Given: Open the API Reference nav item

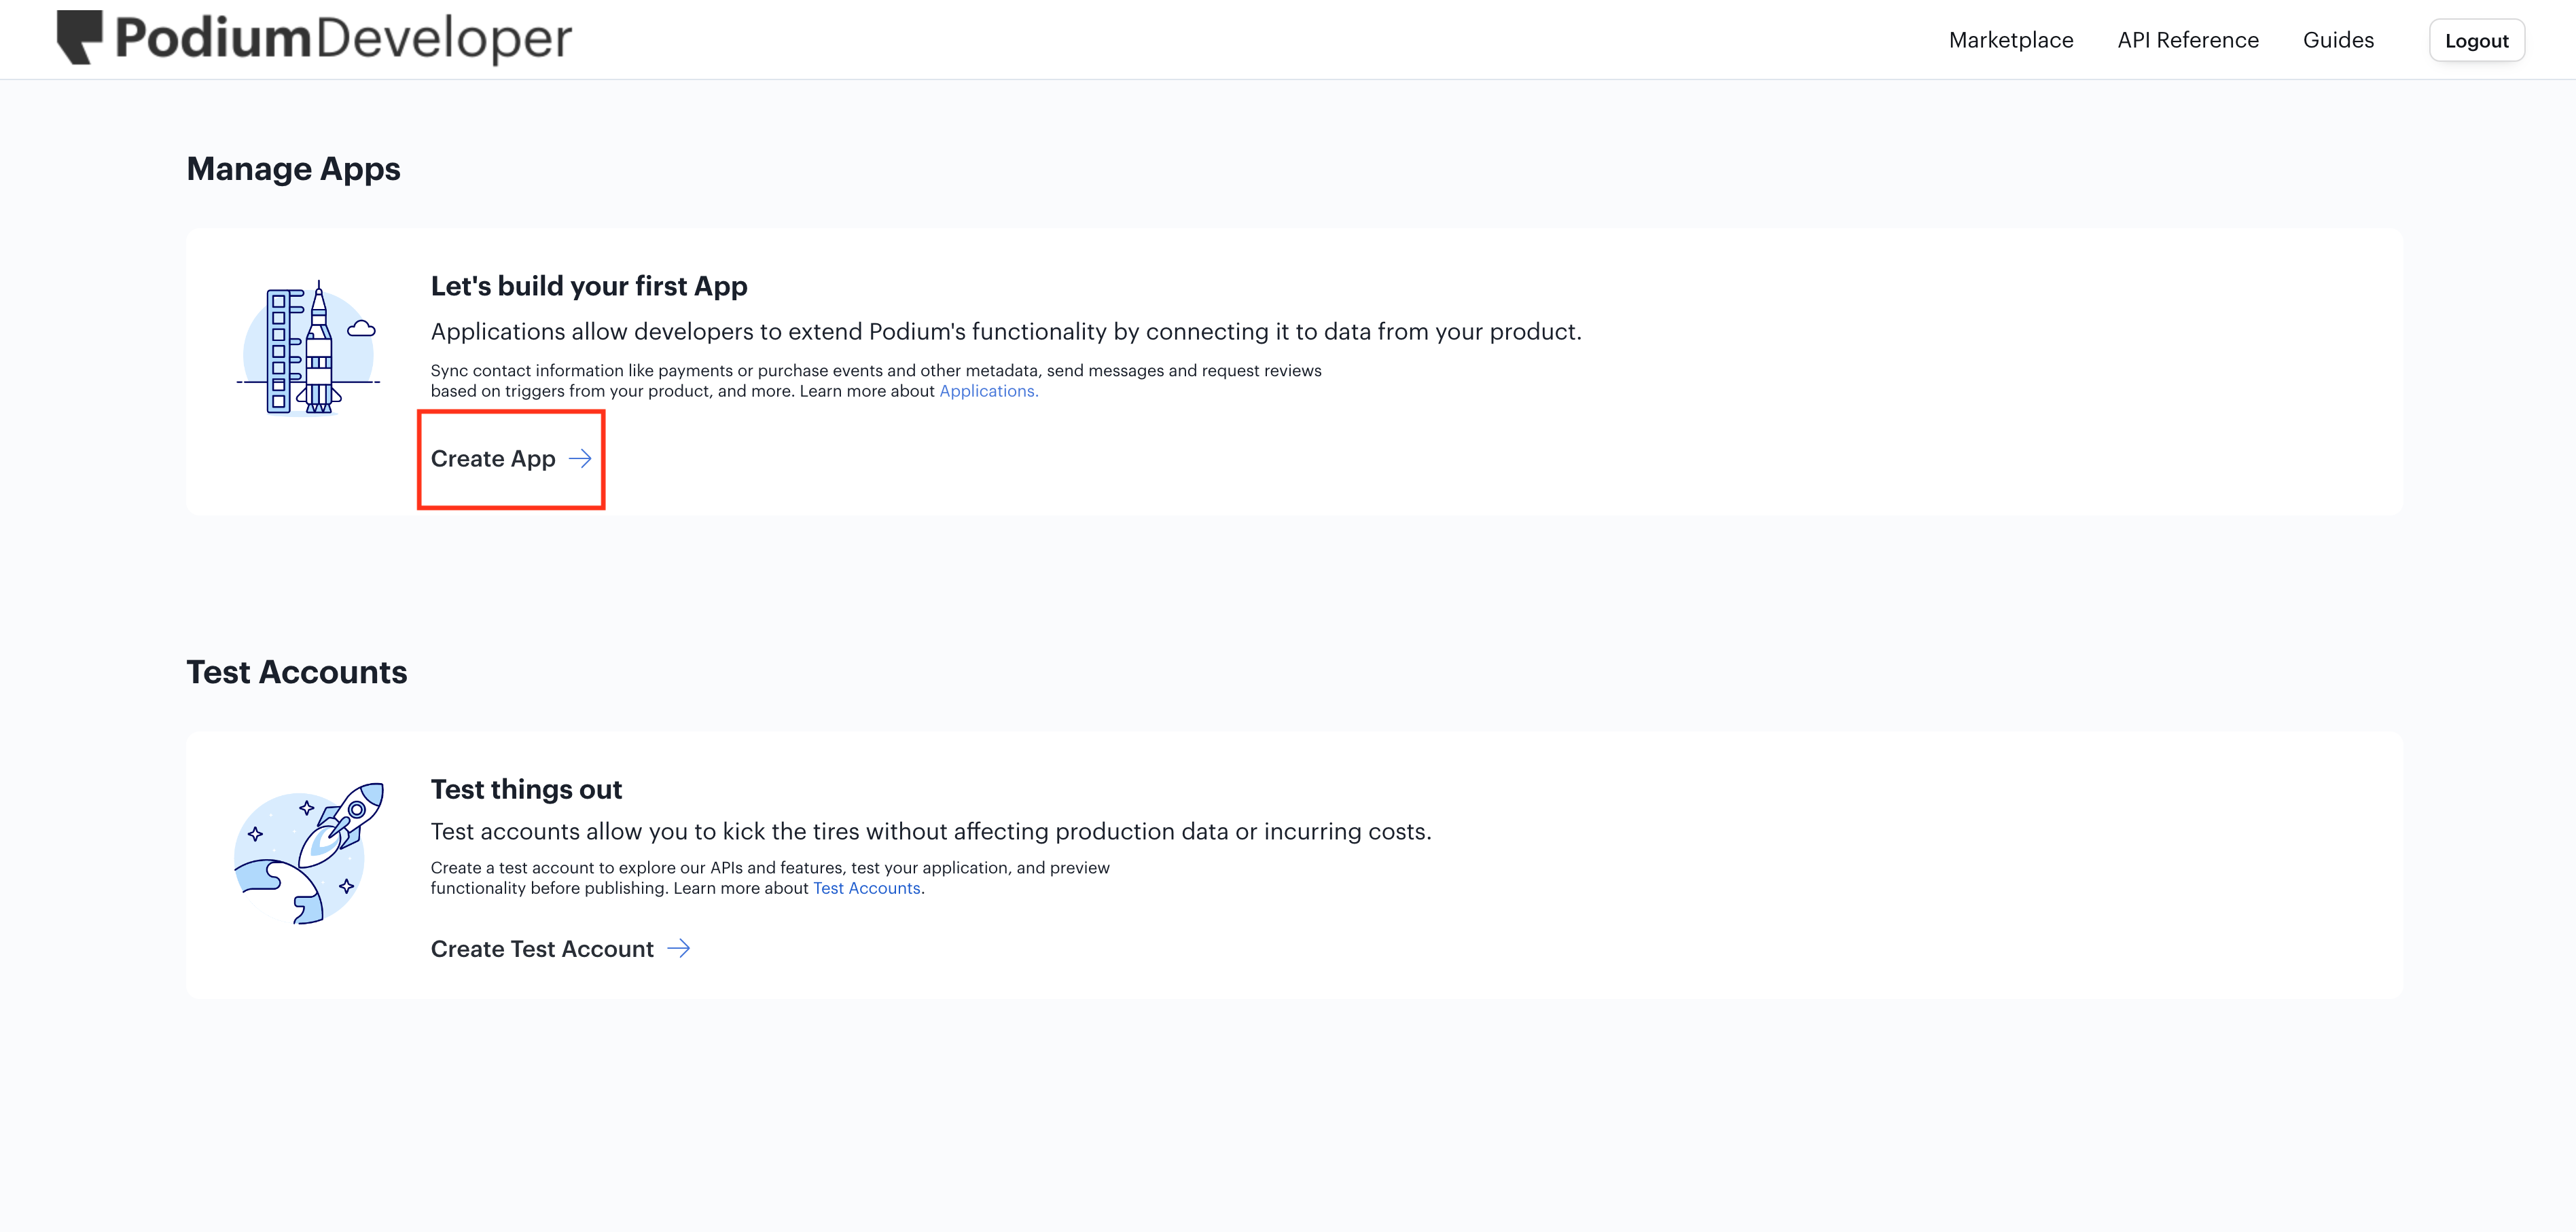Looking at the screenshot, I should [x=2188, y=40].
